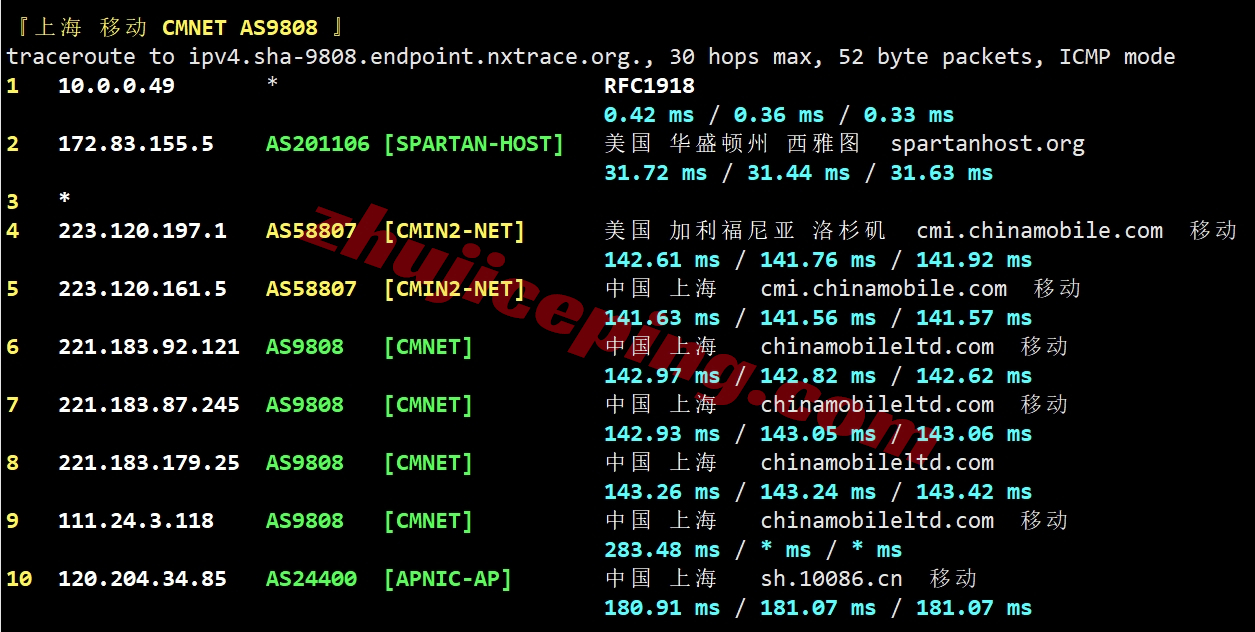Click cmi.chinamobile.com on hop 5 row
Screen dimensions: 1255x632
click(x=884, y=289)
